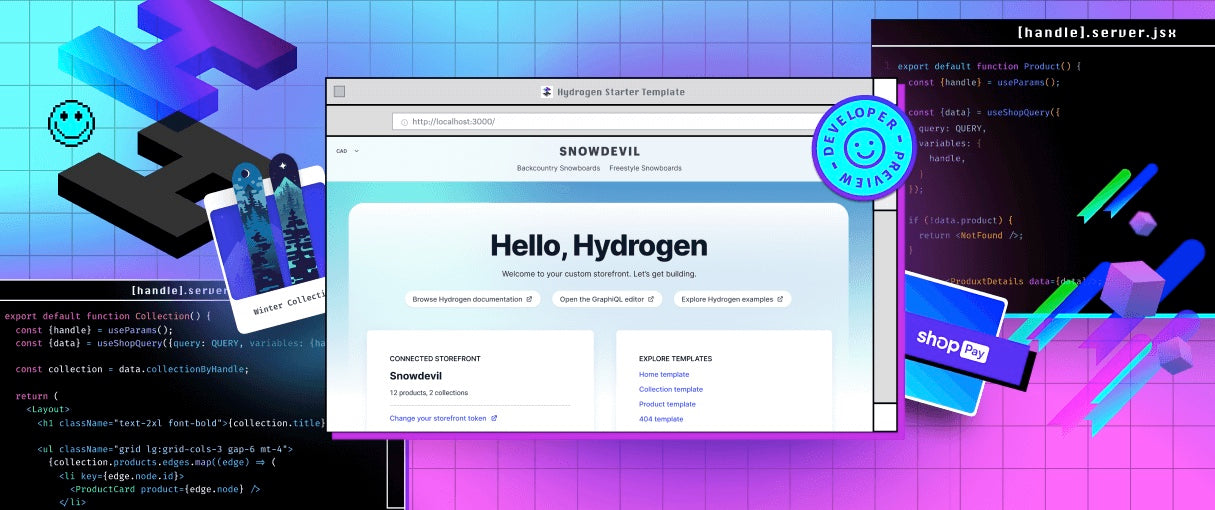Image resolution: width=1215 pixels, height=510 pixels.
Task: Click the external-link icon beside GraphiQL editor
Action: [652, 299]
